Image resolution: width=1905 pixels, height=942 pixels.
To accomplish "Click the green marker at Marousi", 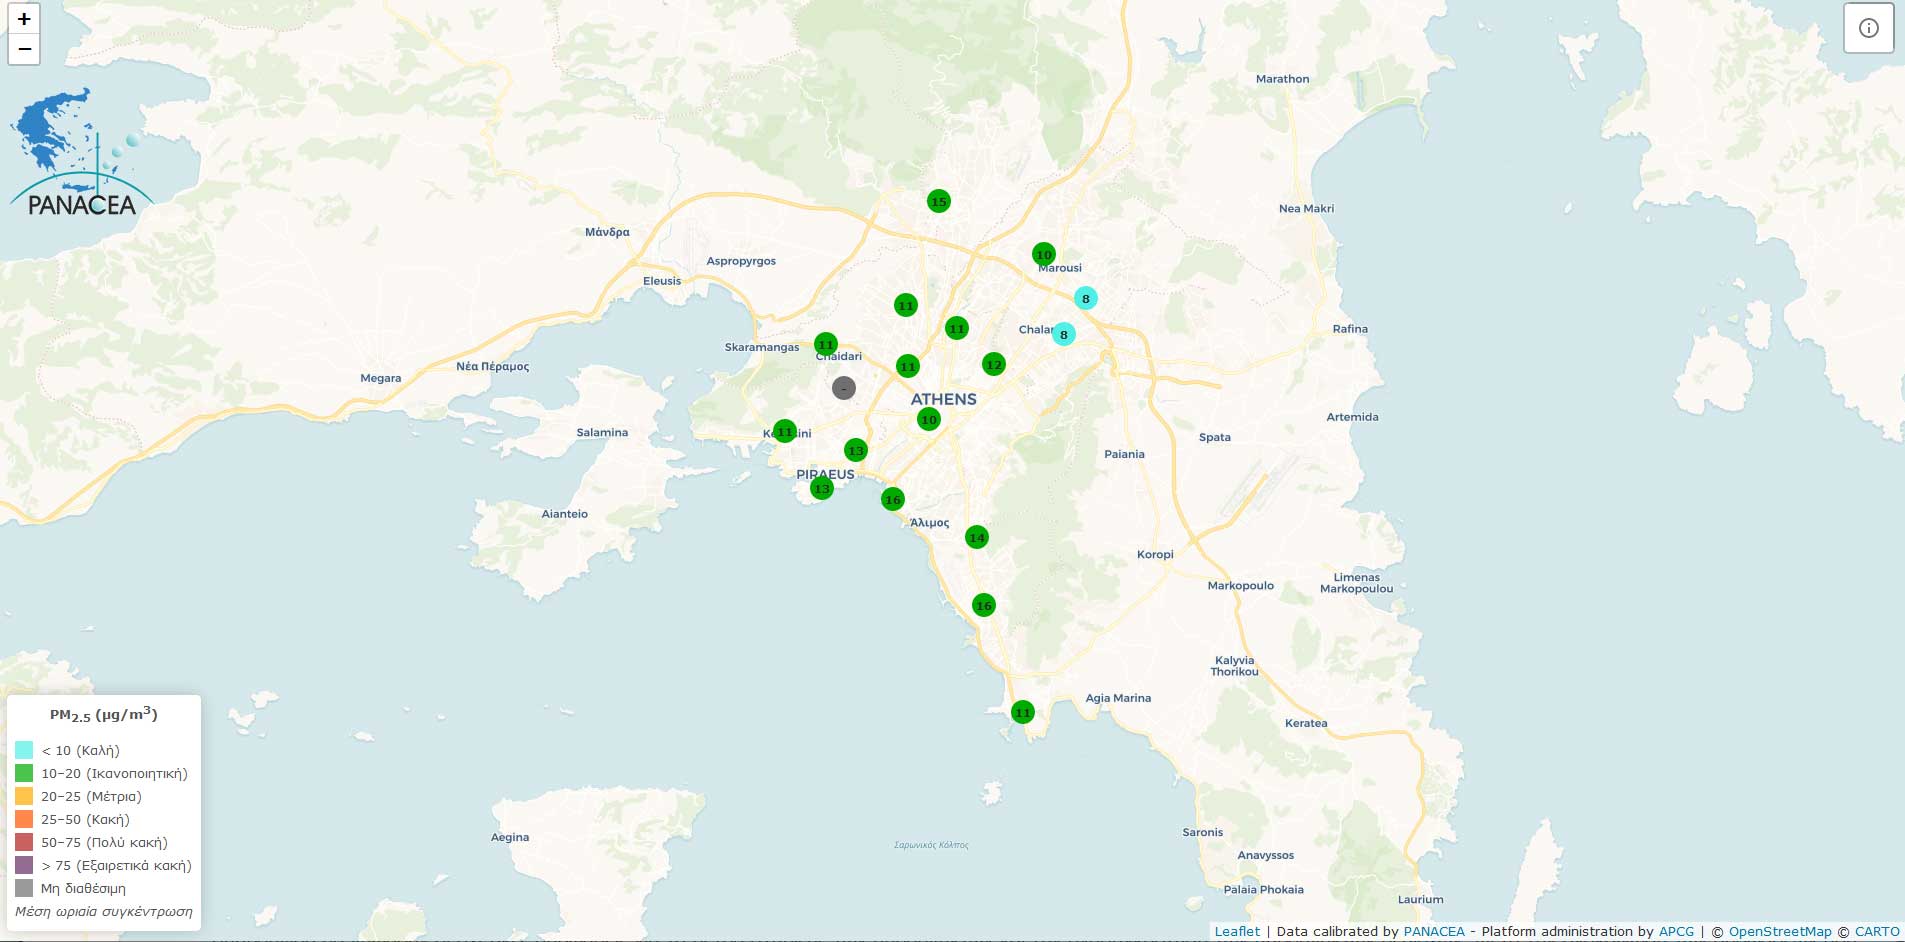I will pos(1043,254).
